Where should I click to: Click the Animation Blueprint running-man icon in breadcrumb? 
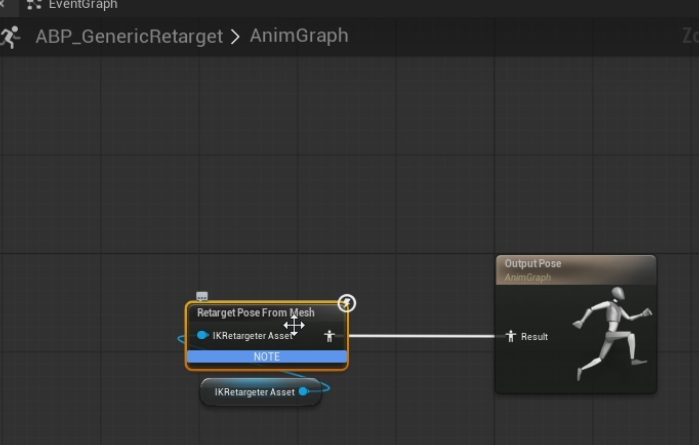pos(12,37)
